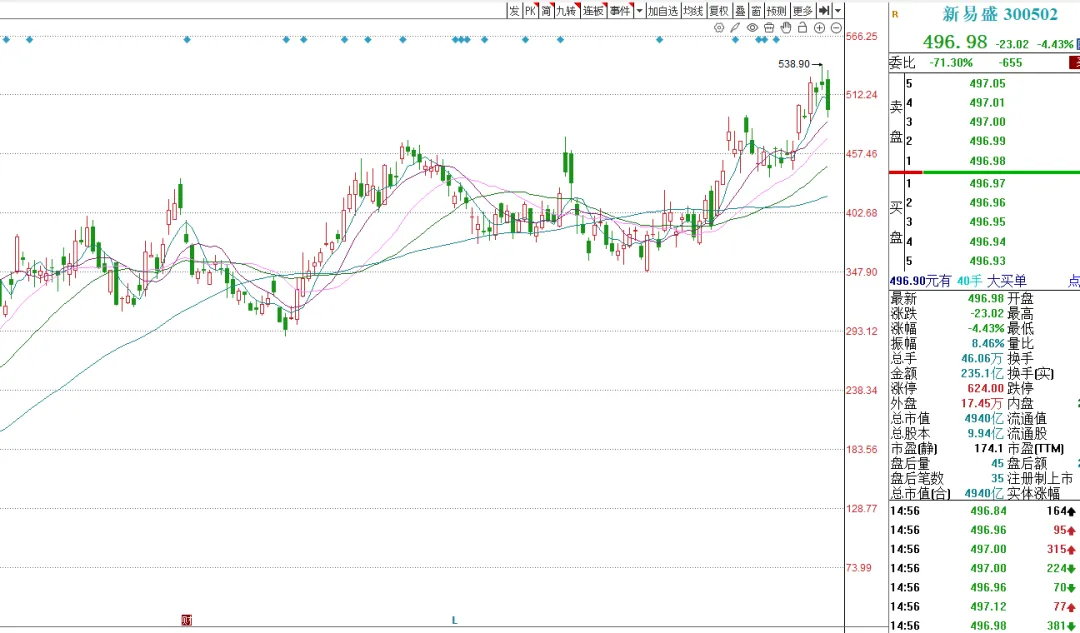Add stock via 加自选 button
1080x633 pixels.
663,10
